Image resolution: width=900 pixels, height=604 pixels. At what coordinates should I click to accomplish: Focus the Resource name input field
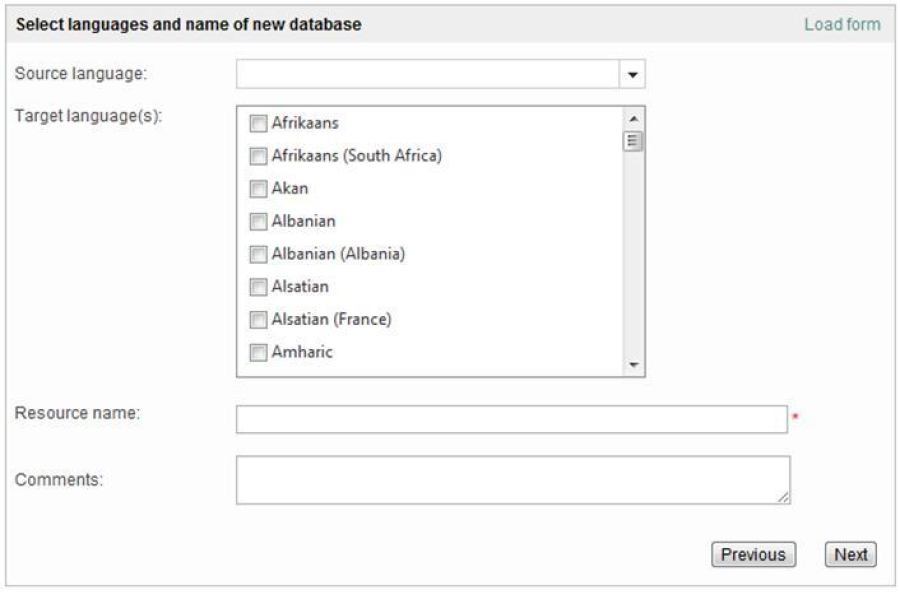click(511, 419)
